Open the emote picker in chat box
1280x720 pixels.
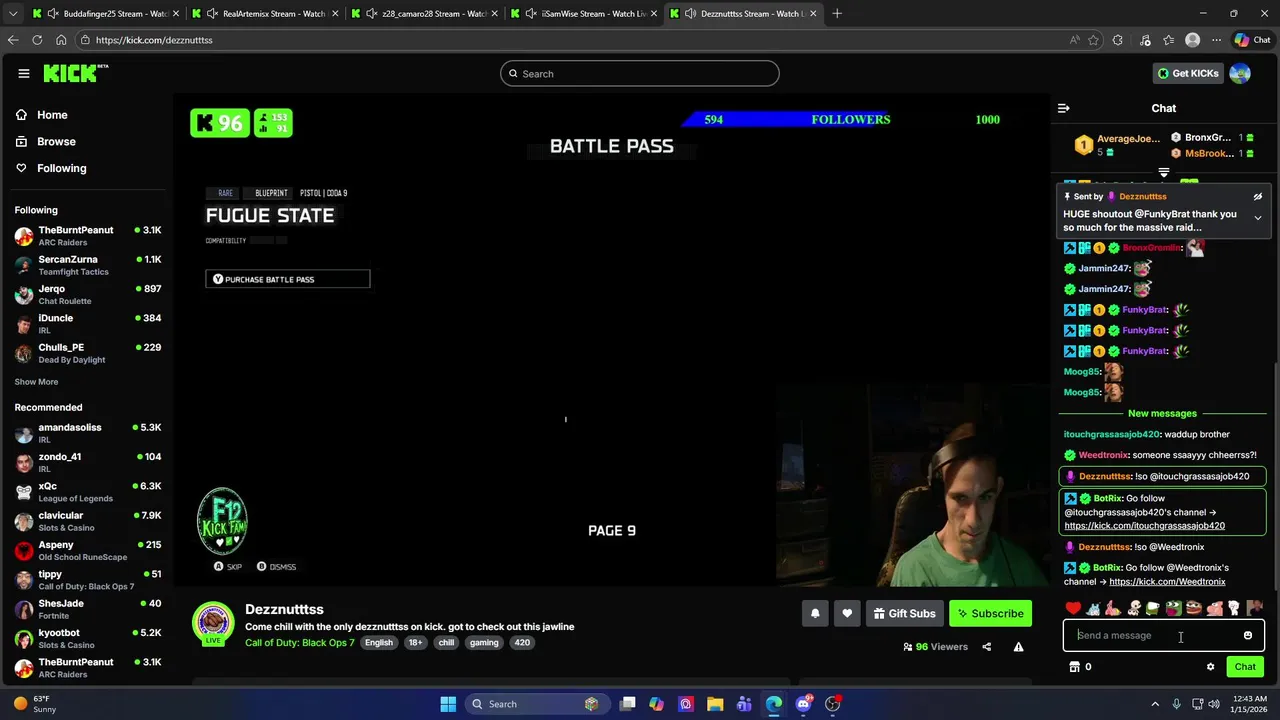1247,635
